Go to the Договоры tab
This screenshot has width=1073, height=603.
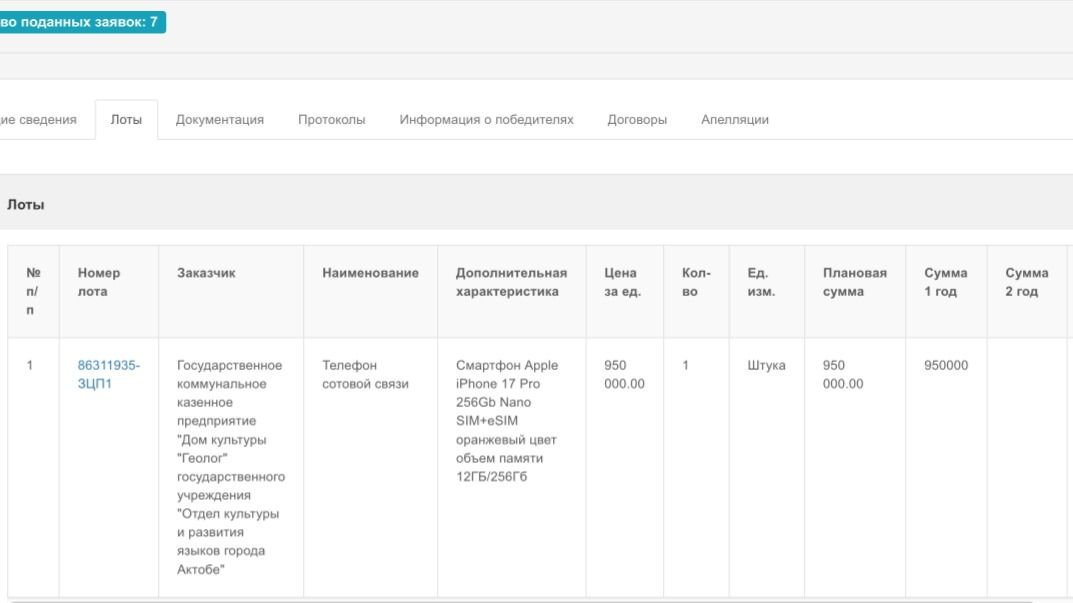coord(637,120)
